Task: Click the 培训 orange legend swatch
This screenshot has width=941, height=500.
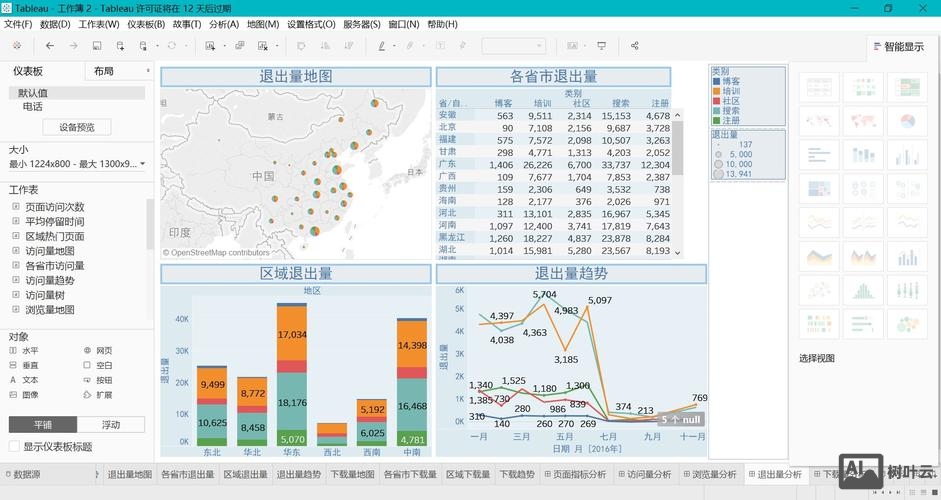Action: (716, 91)
